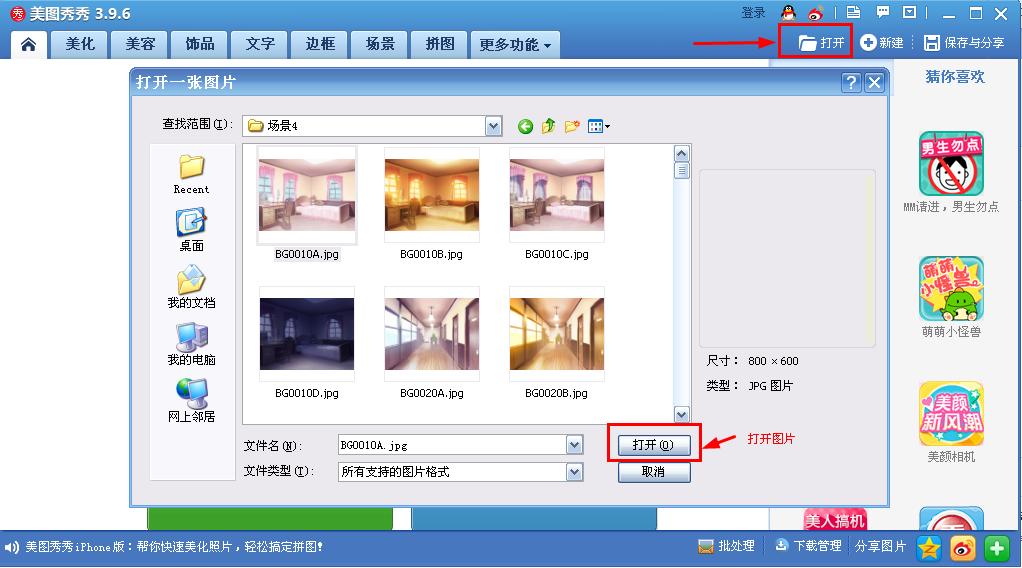Select the 文字 tab
Image resolution: width=1022 pixels, height=568 pixels.
click(259, 44)
